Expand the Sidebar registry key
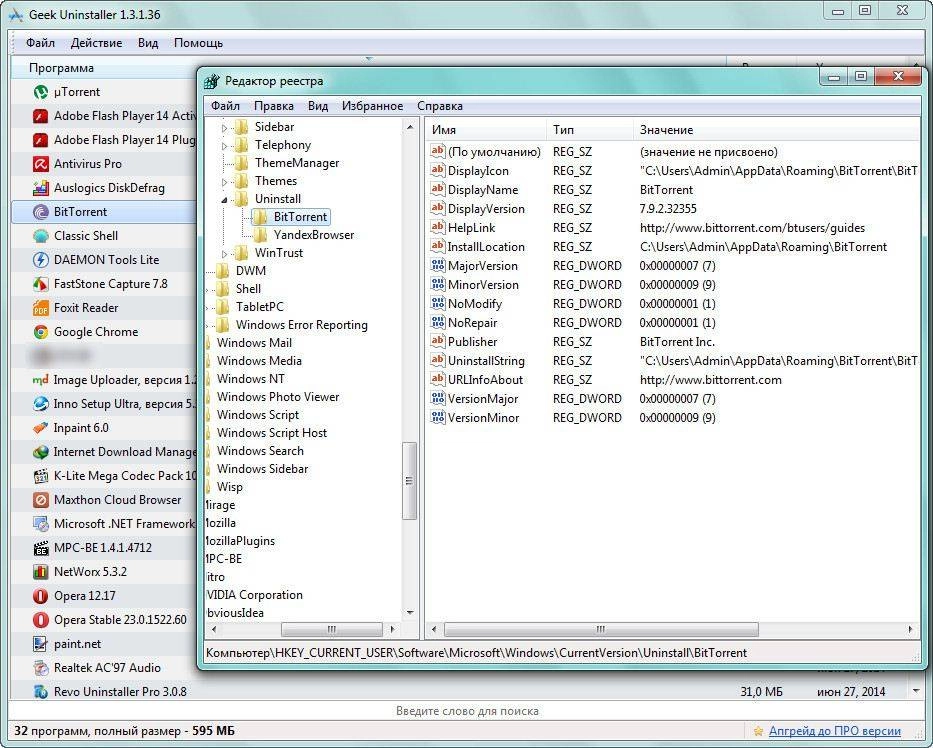The height and width of the screenshot is (748, 933). (x=224, y=127)
